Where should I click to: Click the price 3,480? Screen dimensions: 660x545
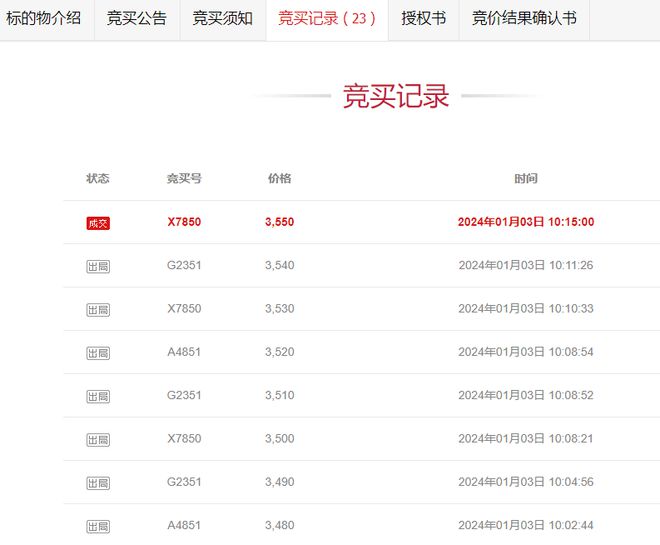(279, 525)
